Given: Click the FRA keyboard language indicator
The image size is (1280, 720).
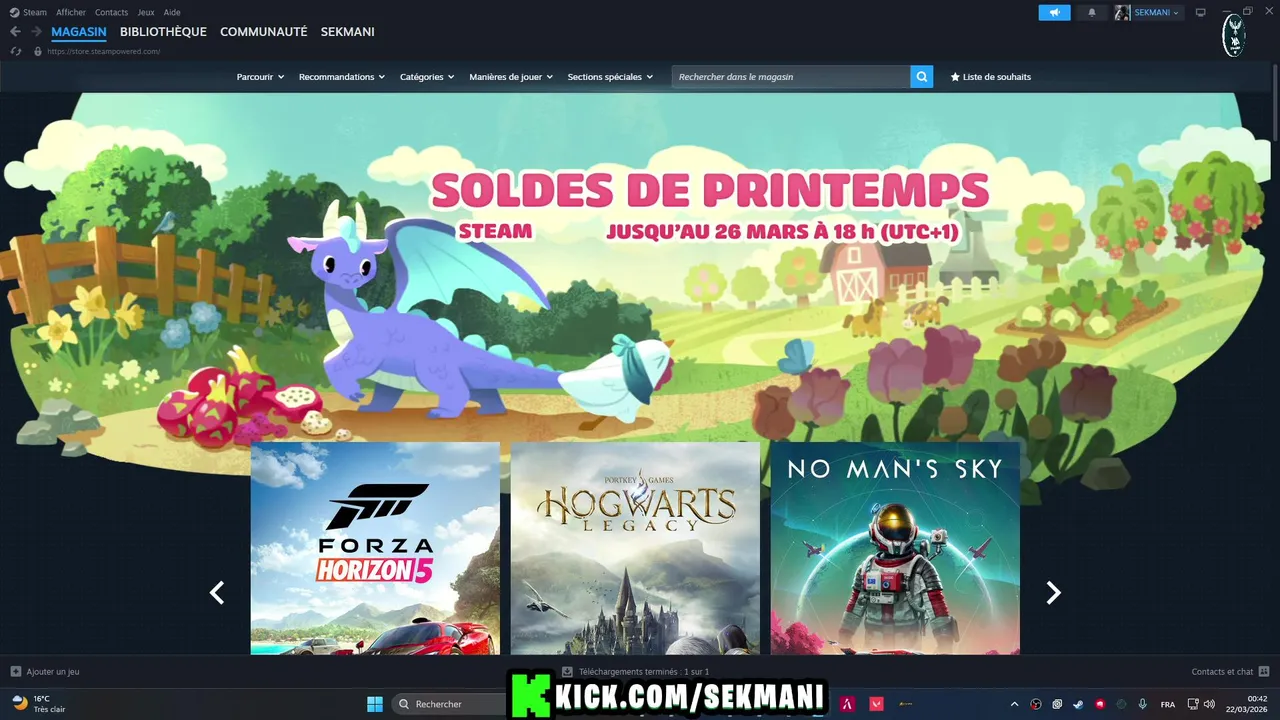Looking at the screenshot, I should point(1167,704).
